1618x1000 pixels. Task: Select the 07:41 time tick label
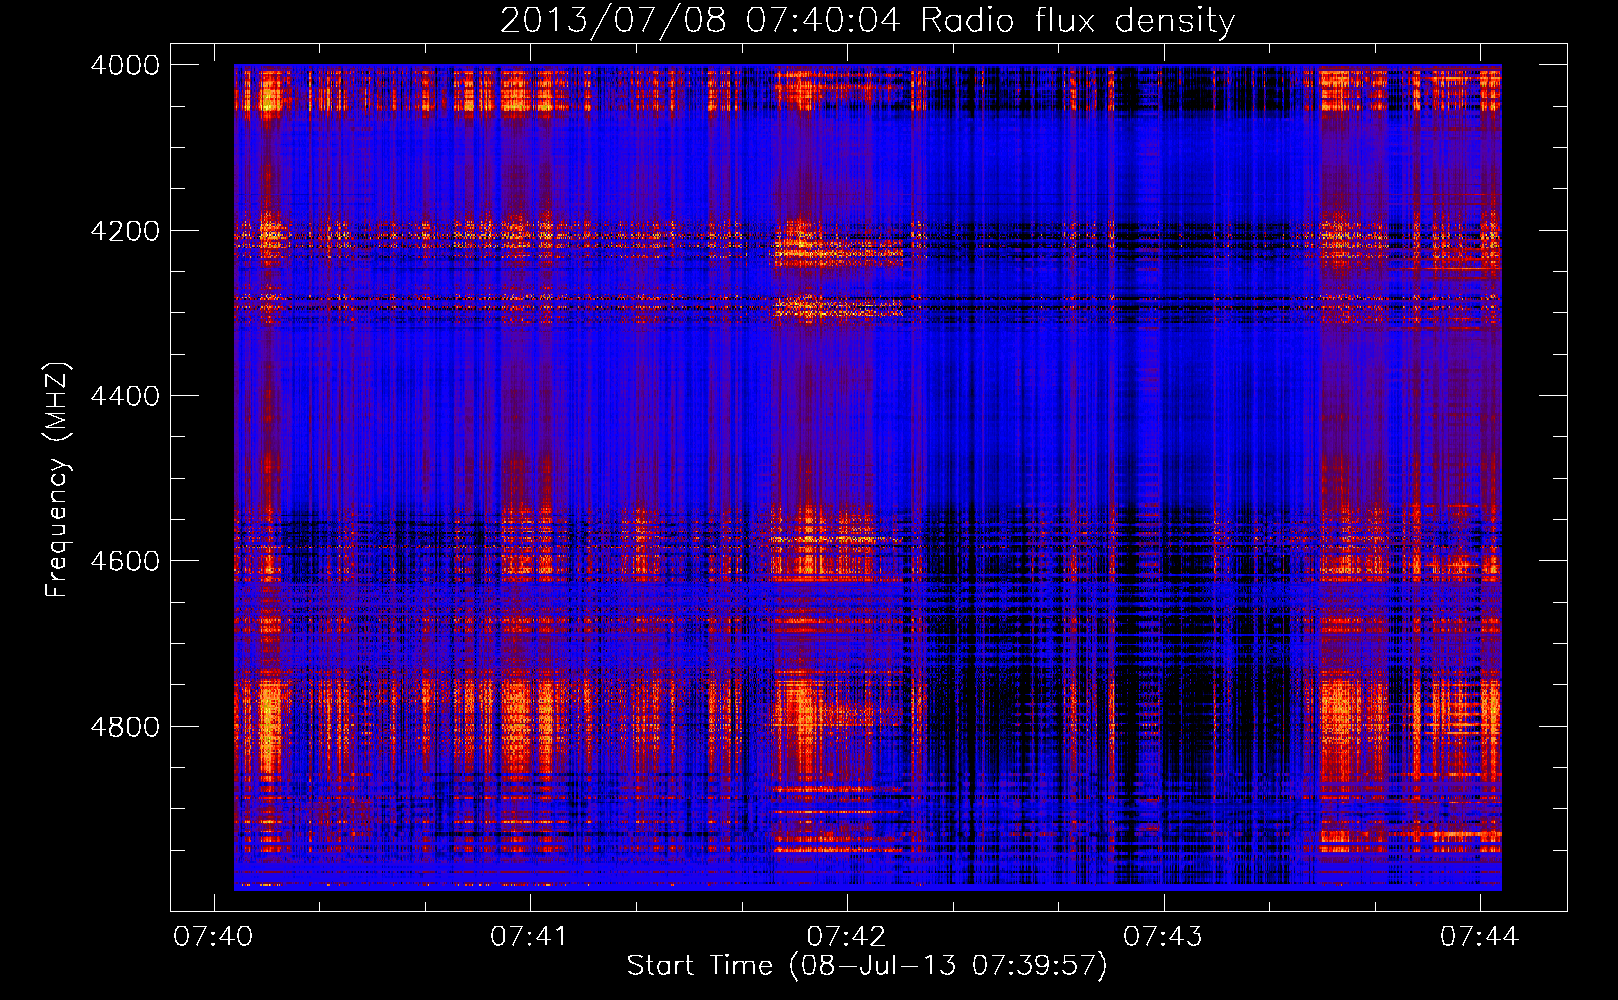pos(529,937)
